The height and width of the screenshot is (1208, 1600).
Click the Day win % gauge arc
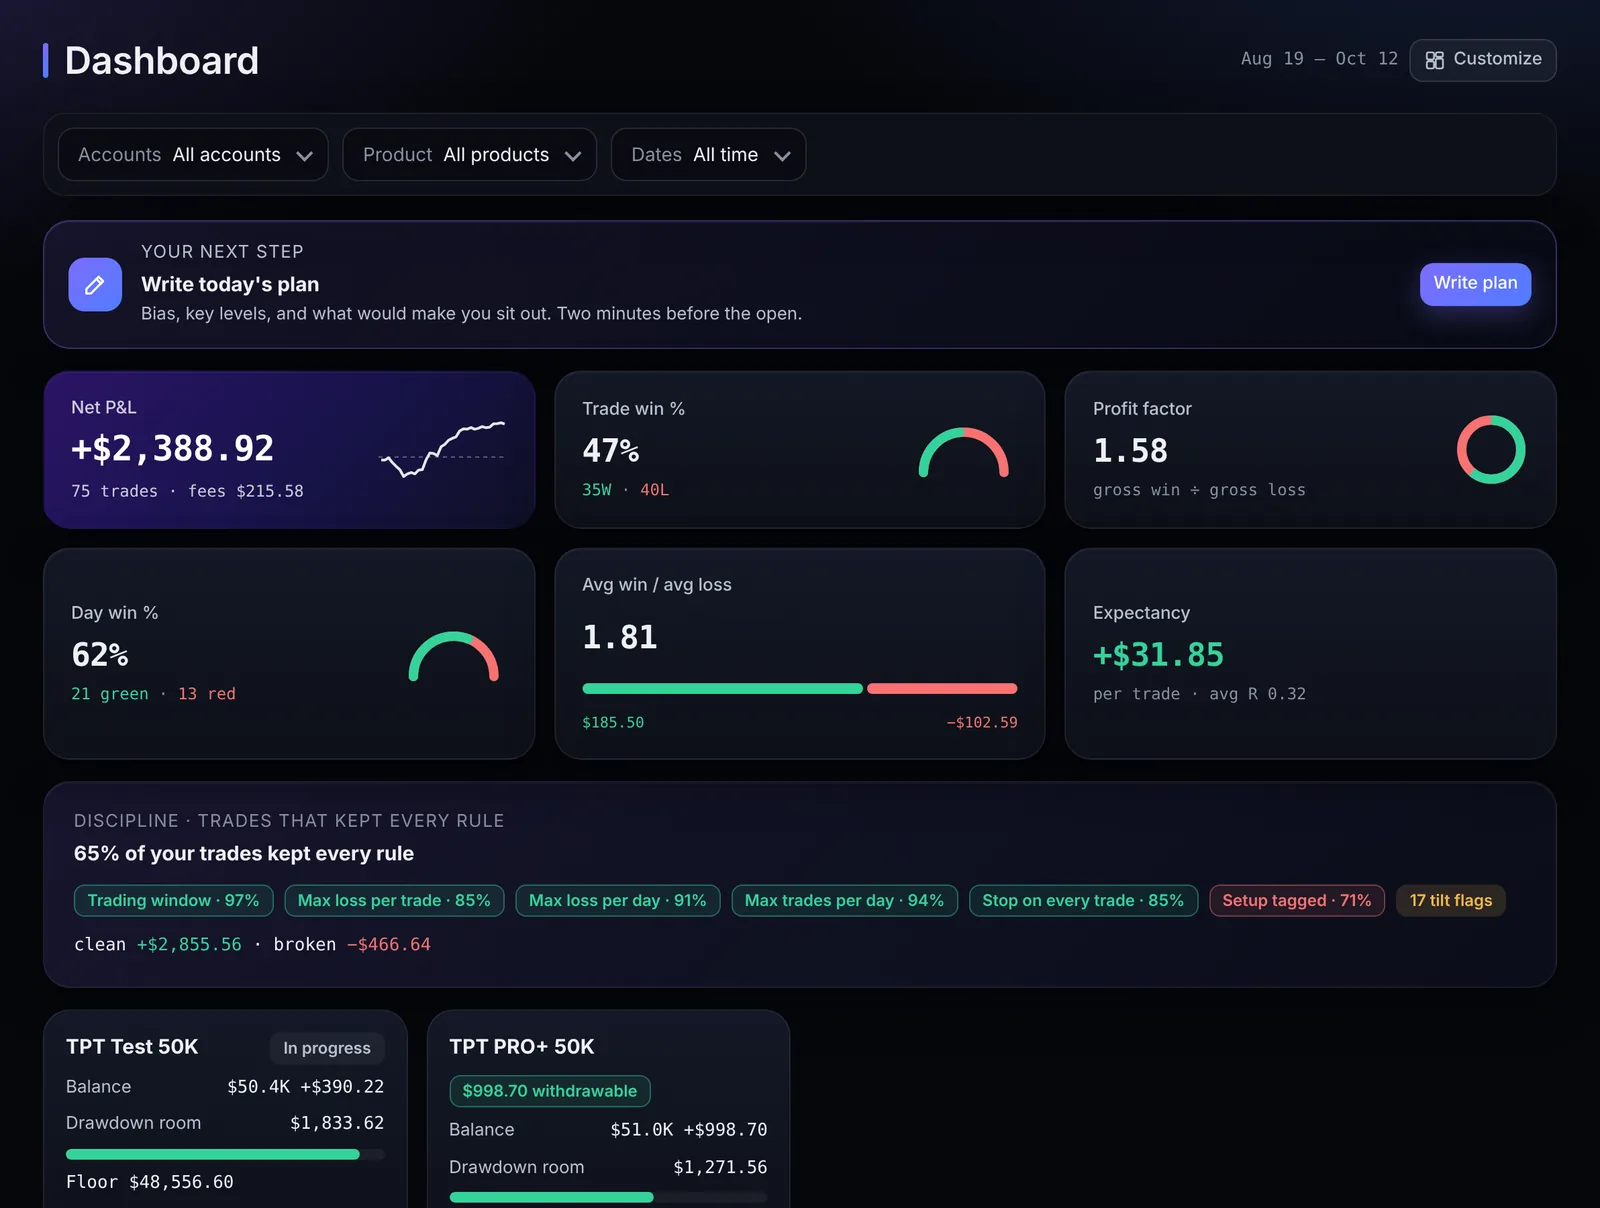click(453, 657)
